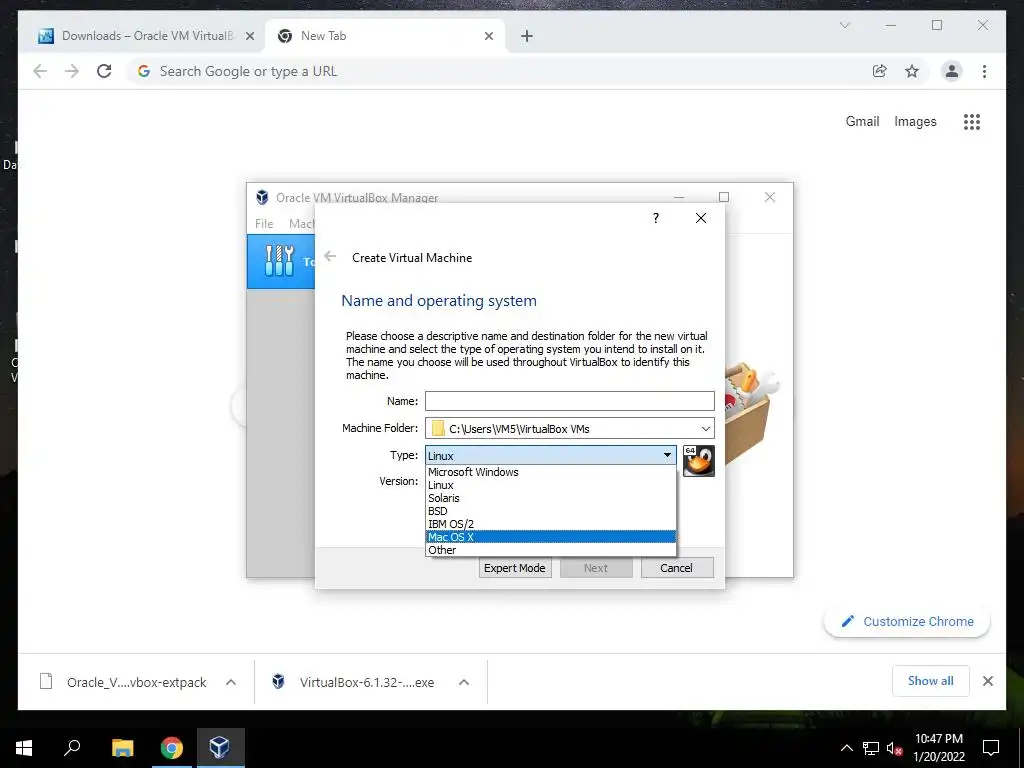Open Chrome profile avatar
The image size is (1024, 768).
click(952, 71)
